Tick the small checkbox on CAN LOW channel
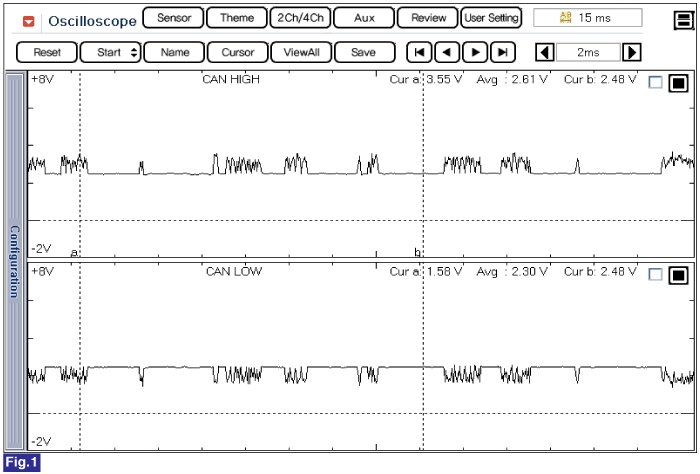This screenshot has width=700, height=474. click(x=655, y=274)
